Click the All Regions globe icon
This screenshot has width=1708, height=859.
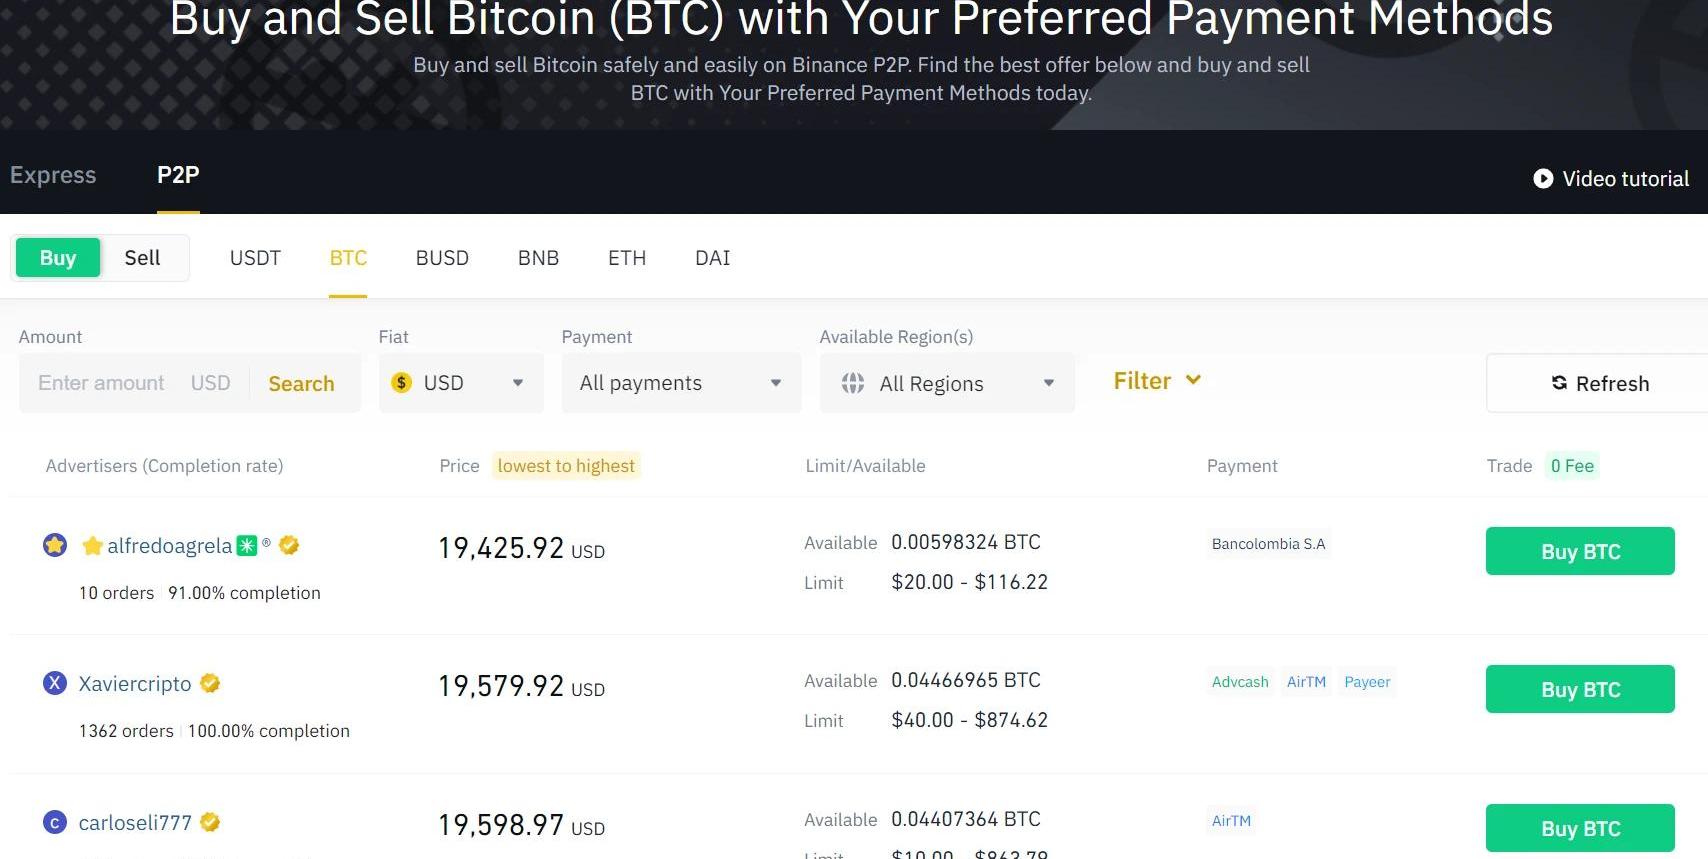point(853,383)
